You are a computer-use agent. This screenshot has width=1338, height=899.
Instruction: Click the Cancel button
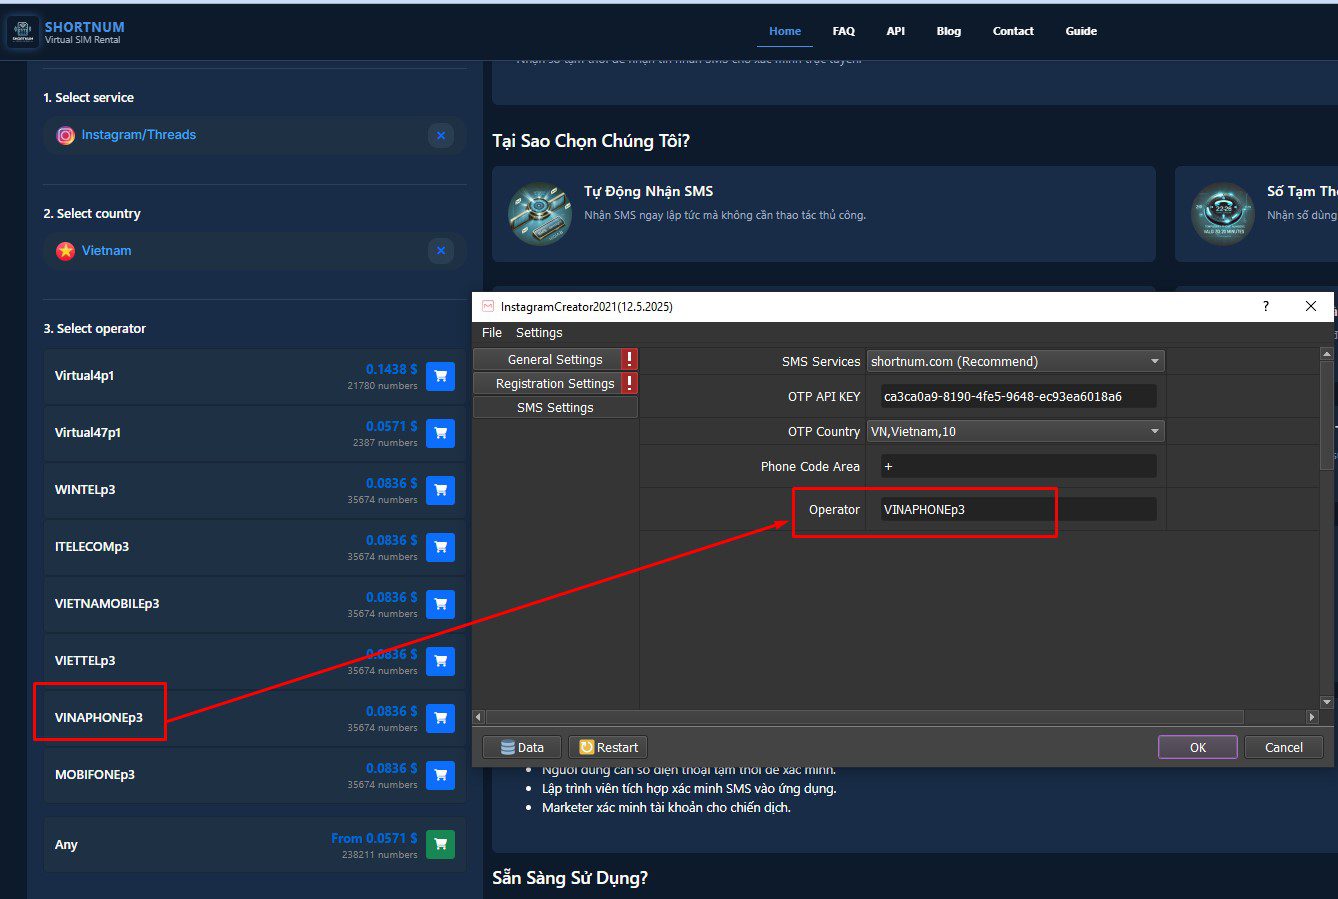1284,747
